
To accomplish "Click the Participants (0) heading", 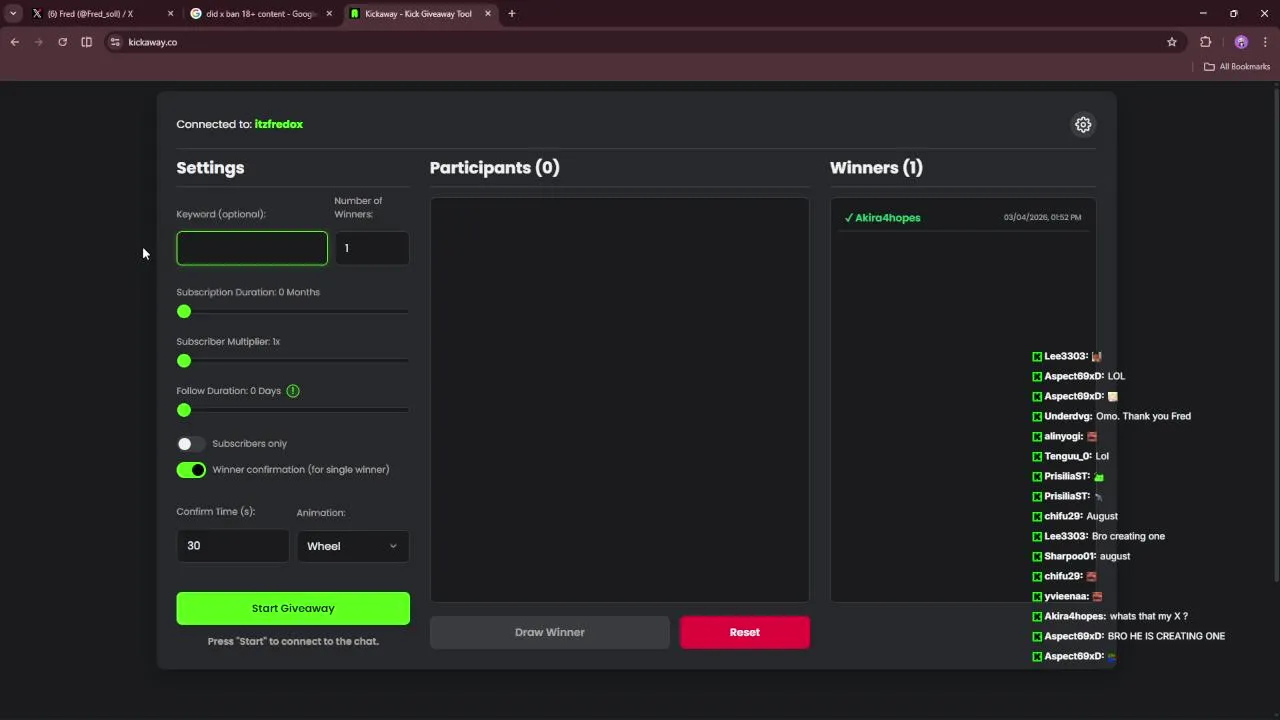I will point(495,168).
